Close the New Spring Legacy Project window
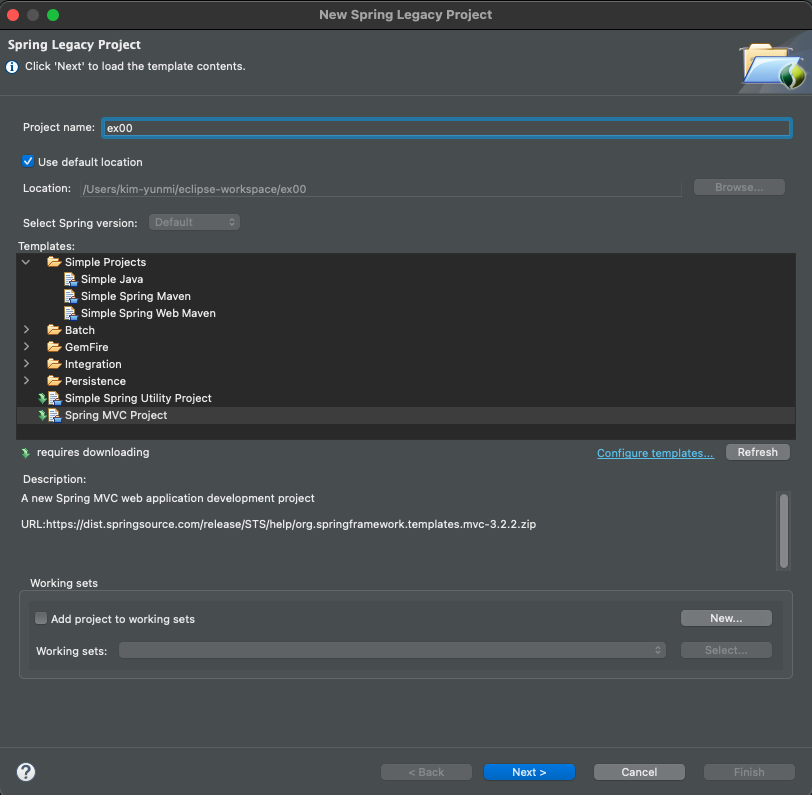Viewport: 812px width, 795px height. [x=13, y=15]
